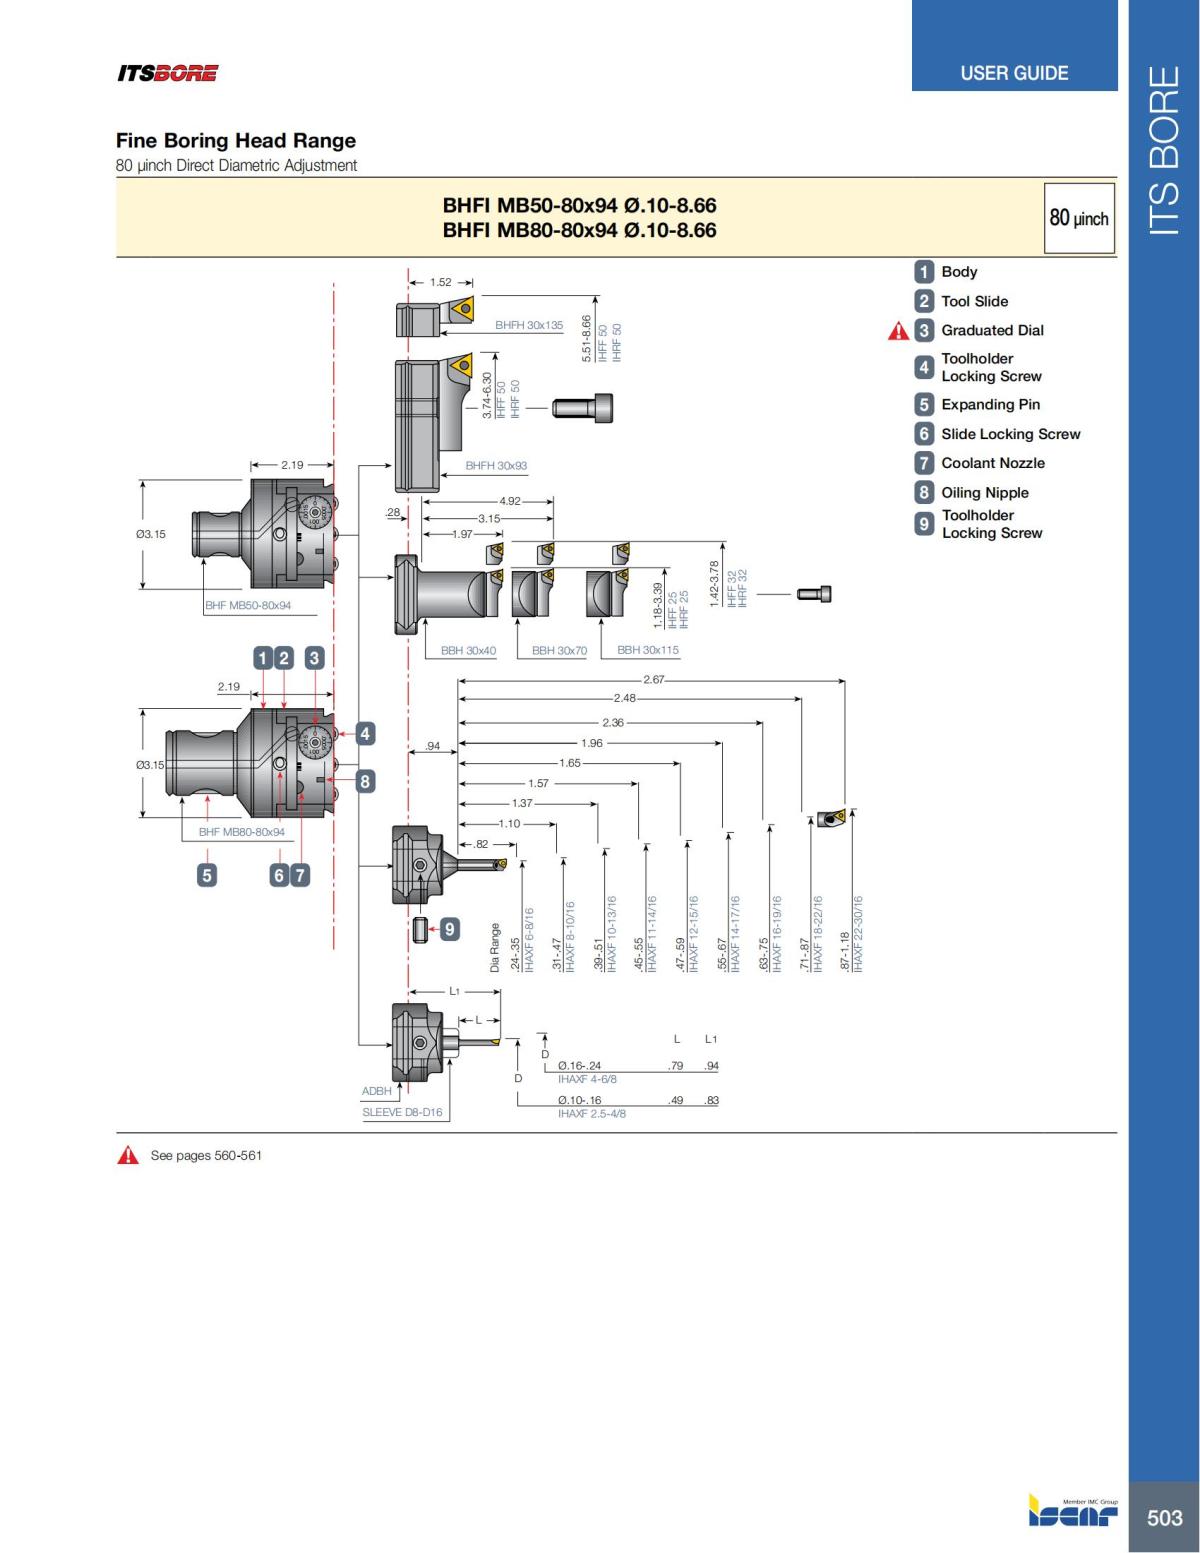The width and height of the screenshot is (1200, 1553).
Task: Click the 2.67 dimension value
Action: pos(654,680)
